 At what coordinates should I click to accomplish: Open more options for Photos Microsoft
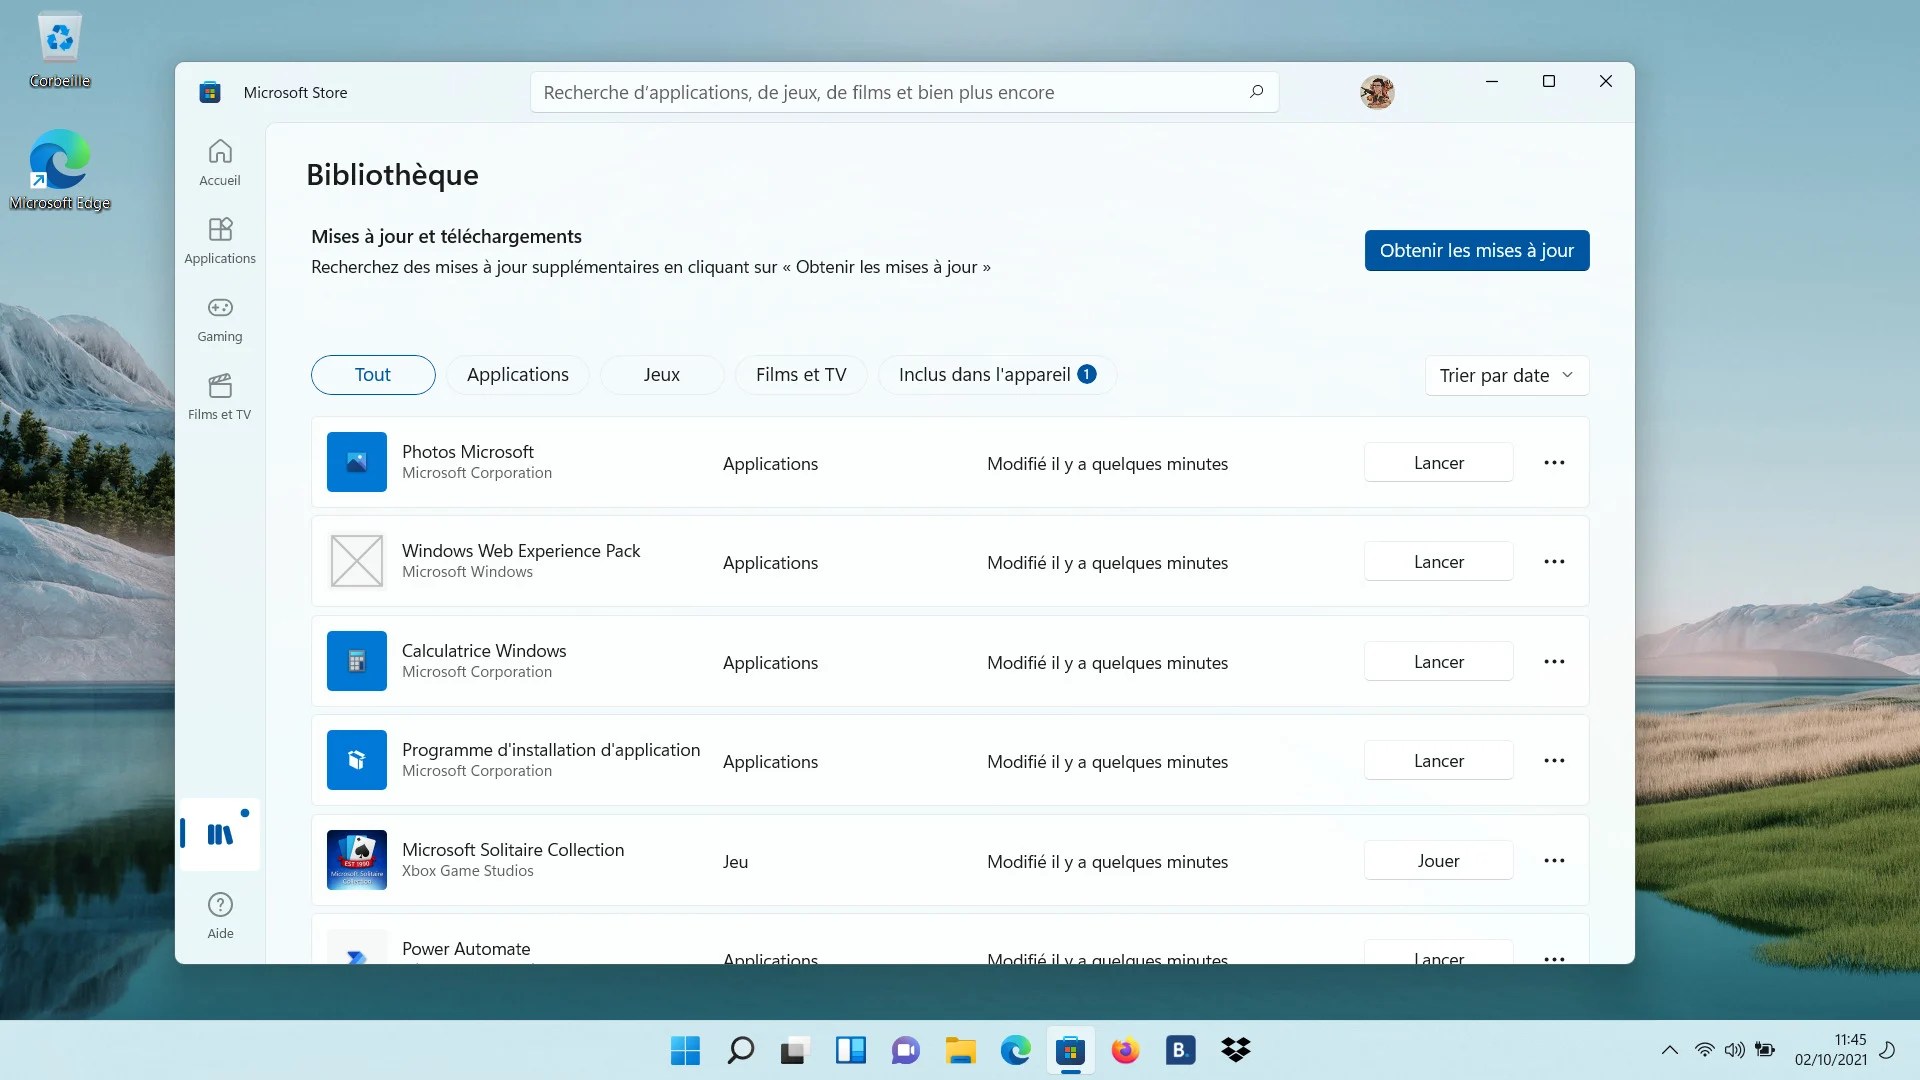click(1554, 462)
